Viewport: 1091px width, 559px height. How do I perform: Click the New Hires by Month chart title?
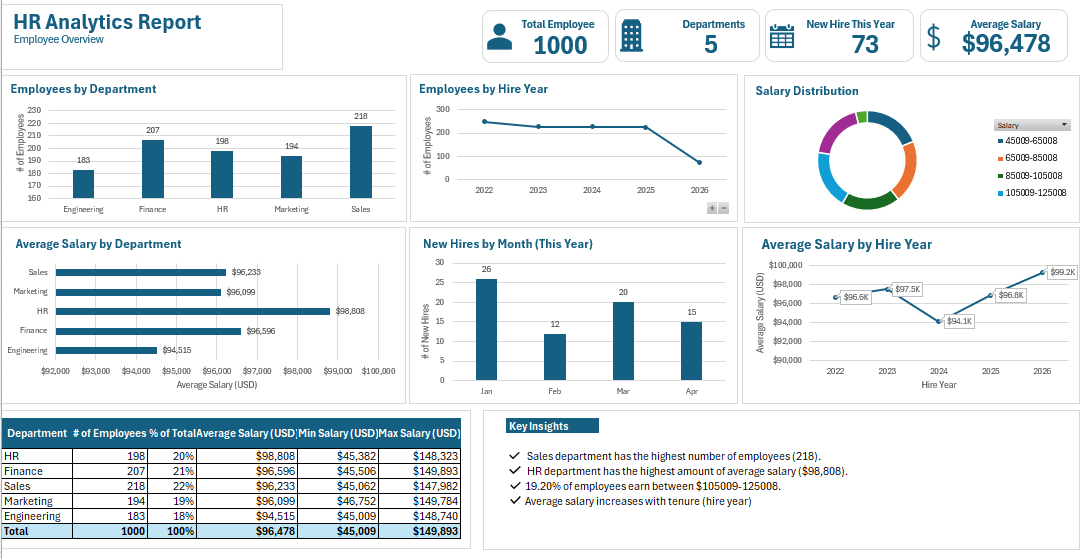(x=508, y=244)
